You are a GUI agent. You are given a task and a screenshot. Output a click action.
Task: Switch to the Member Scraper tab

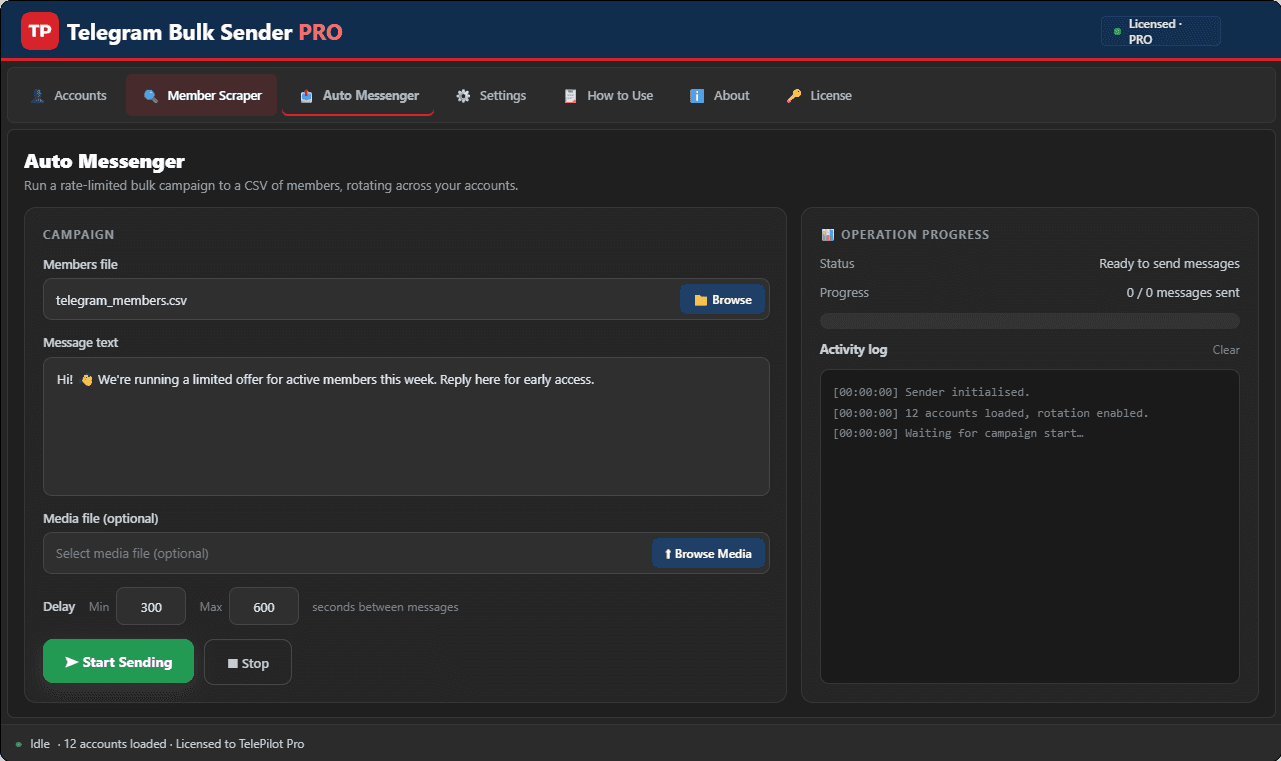[x=202, y=96]
